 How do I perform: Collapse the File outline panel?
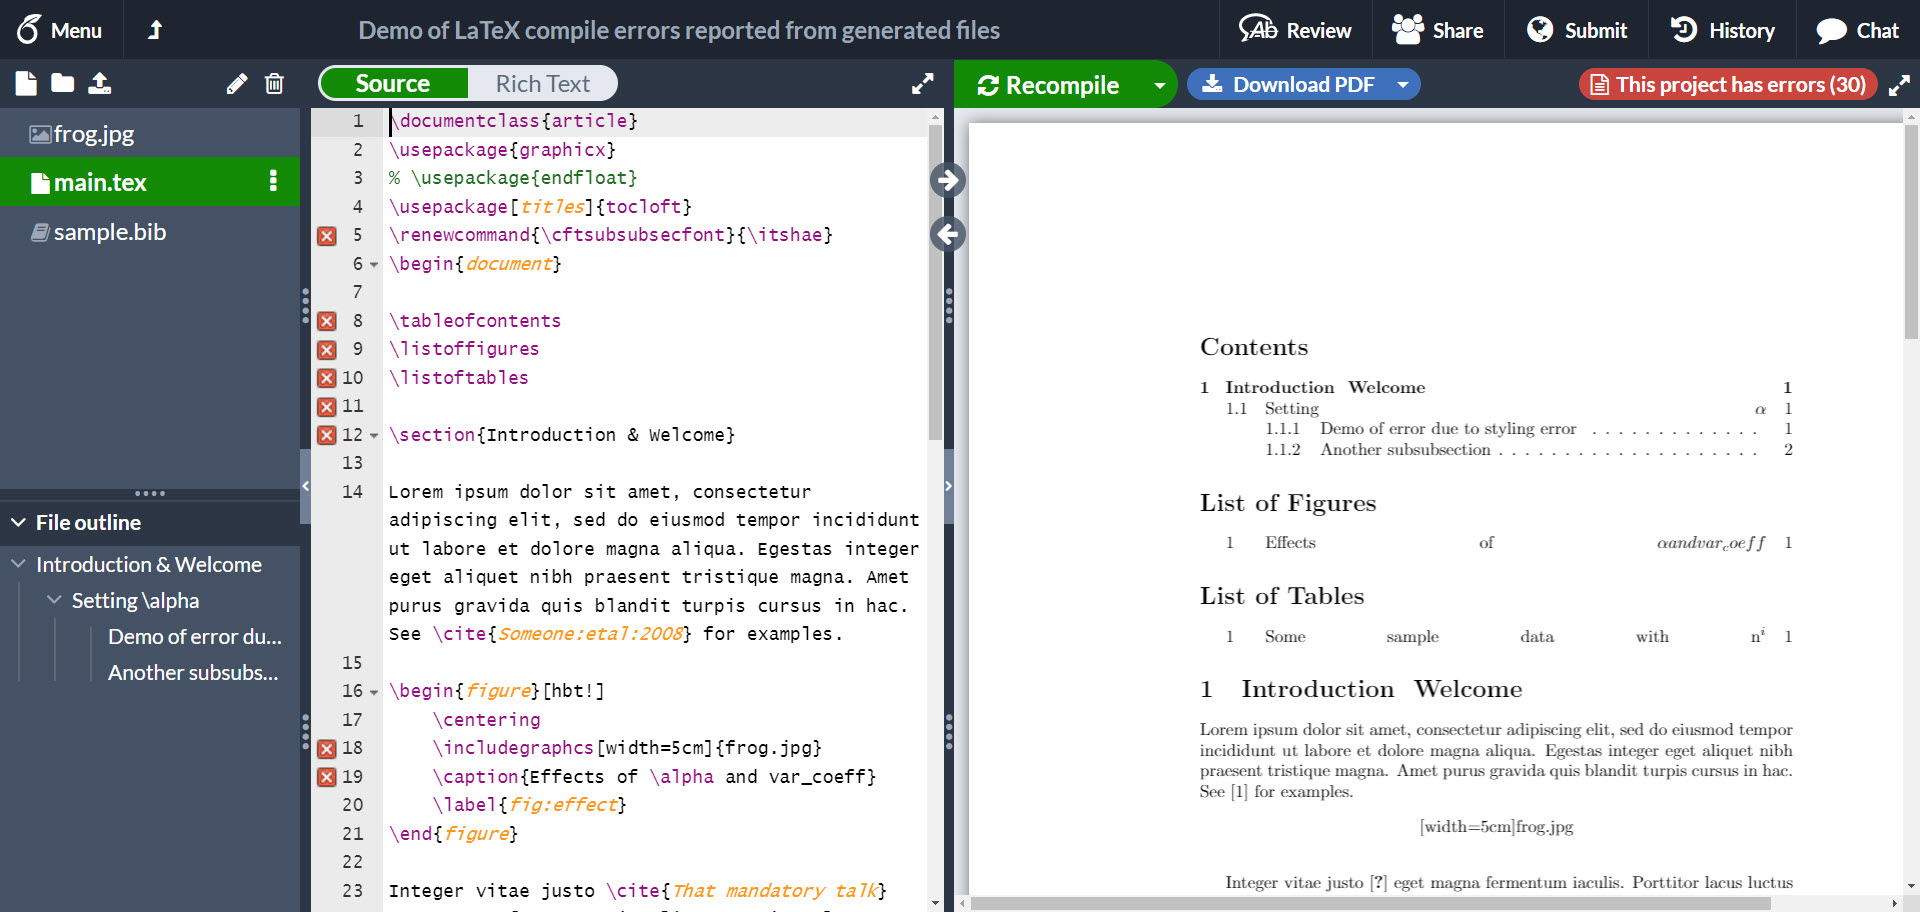[18, 523]
